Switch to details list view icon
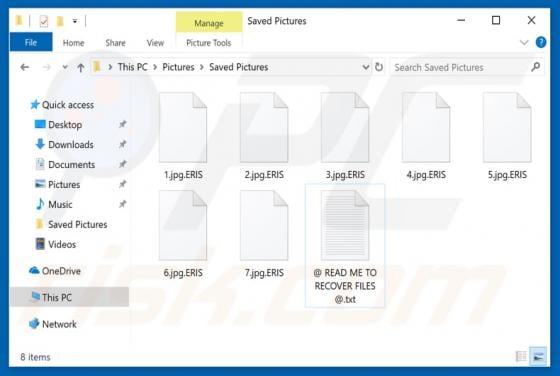 521,356
